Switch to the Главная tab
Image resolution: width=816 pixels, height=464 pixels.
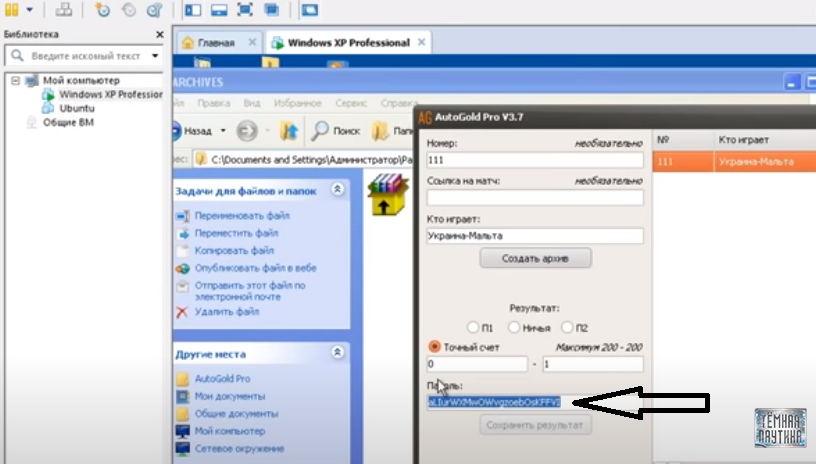coord(208,43)
